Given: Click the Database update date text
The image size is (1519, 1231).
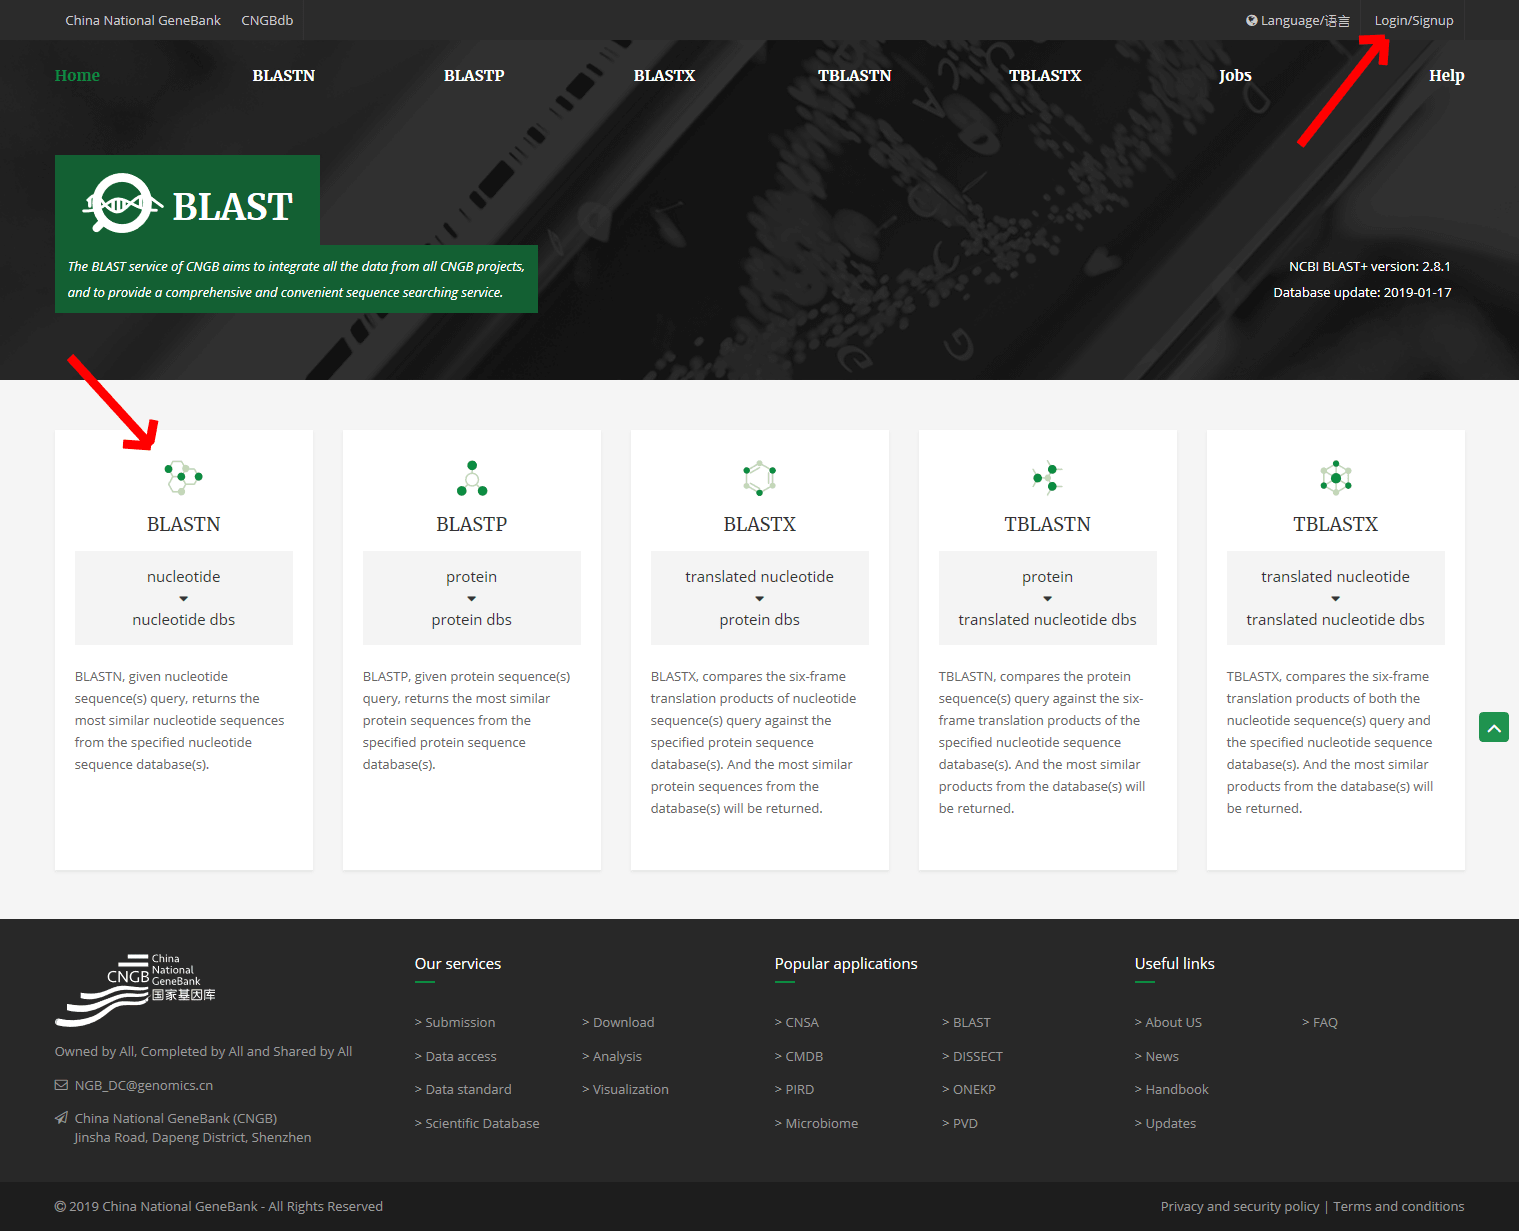Looking at the screenshot, I should 1362,292.
